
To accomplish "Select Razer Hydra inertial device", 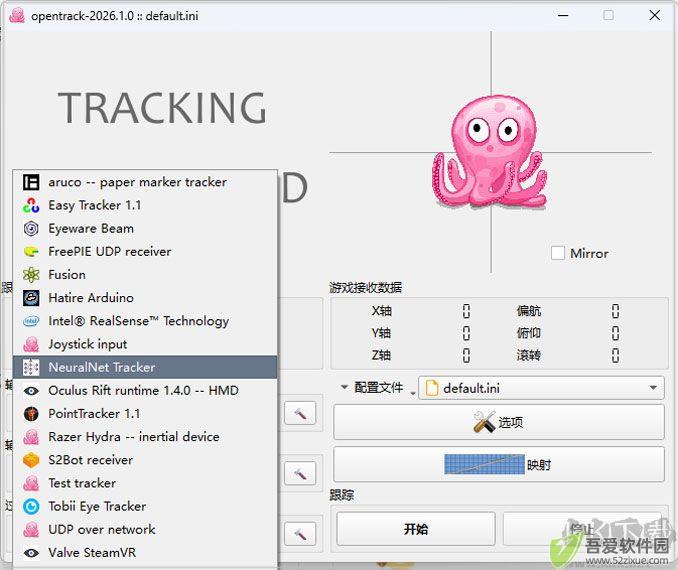I will (145, 437).
